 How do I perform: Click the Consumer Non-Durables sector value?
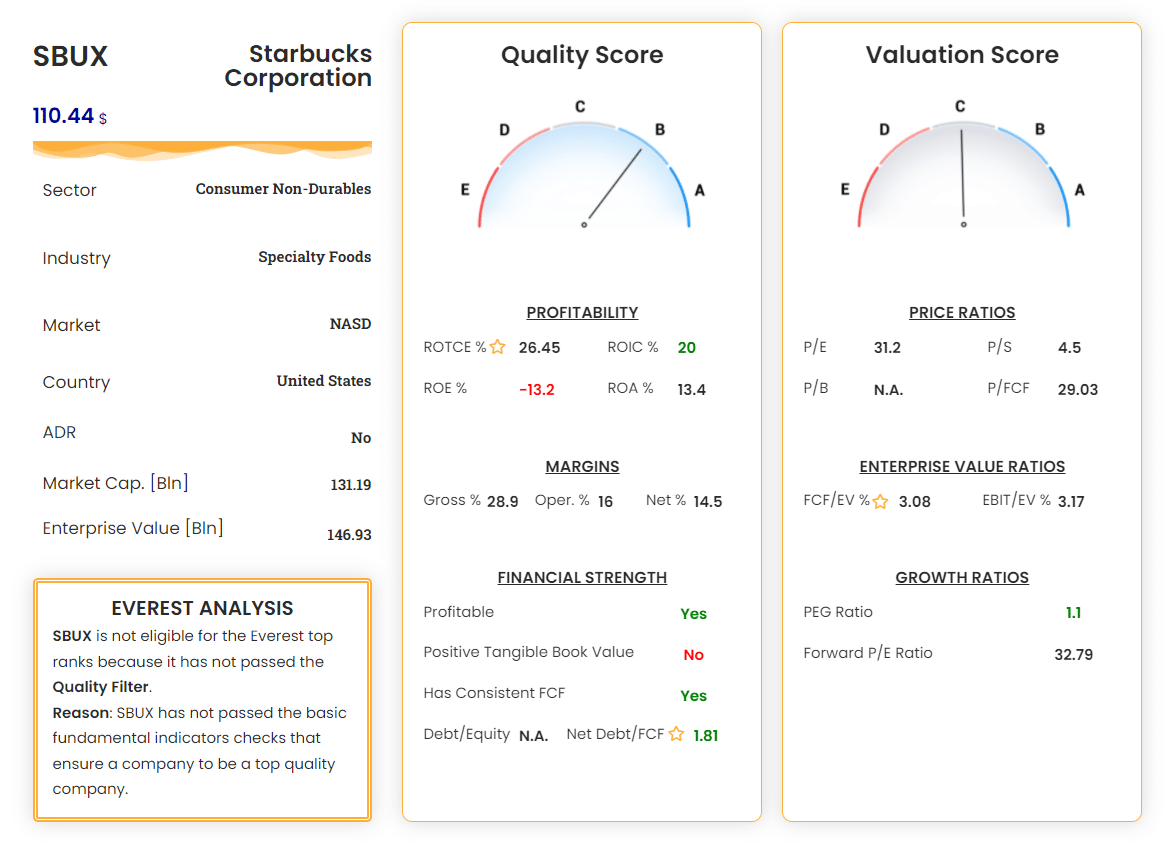point(284,189)
